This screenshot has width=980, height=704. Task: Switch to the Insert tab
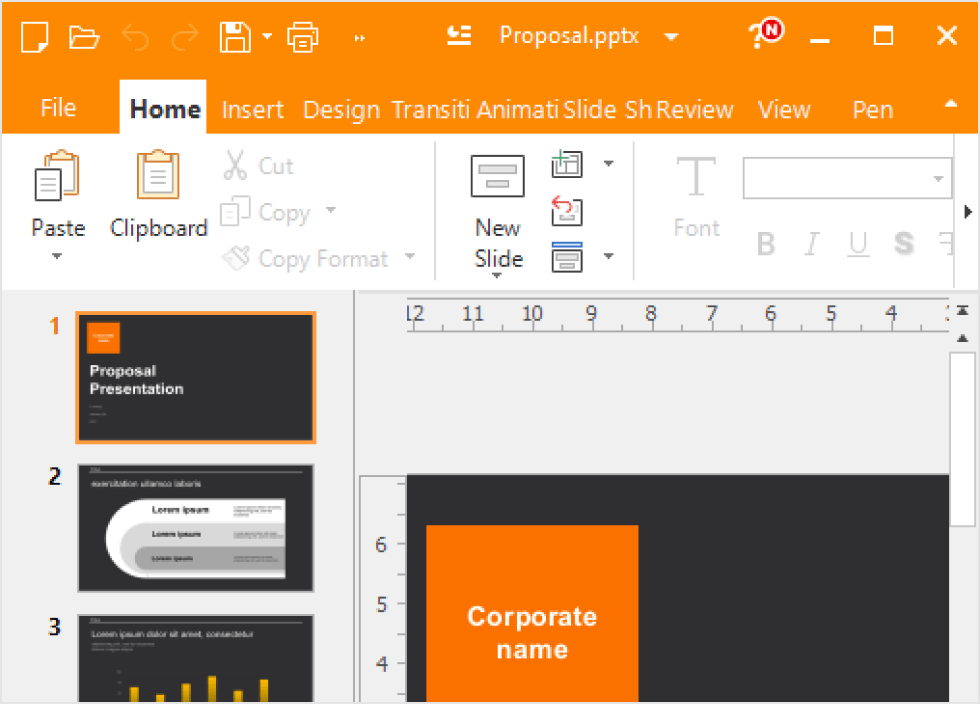point(252,110)
